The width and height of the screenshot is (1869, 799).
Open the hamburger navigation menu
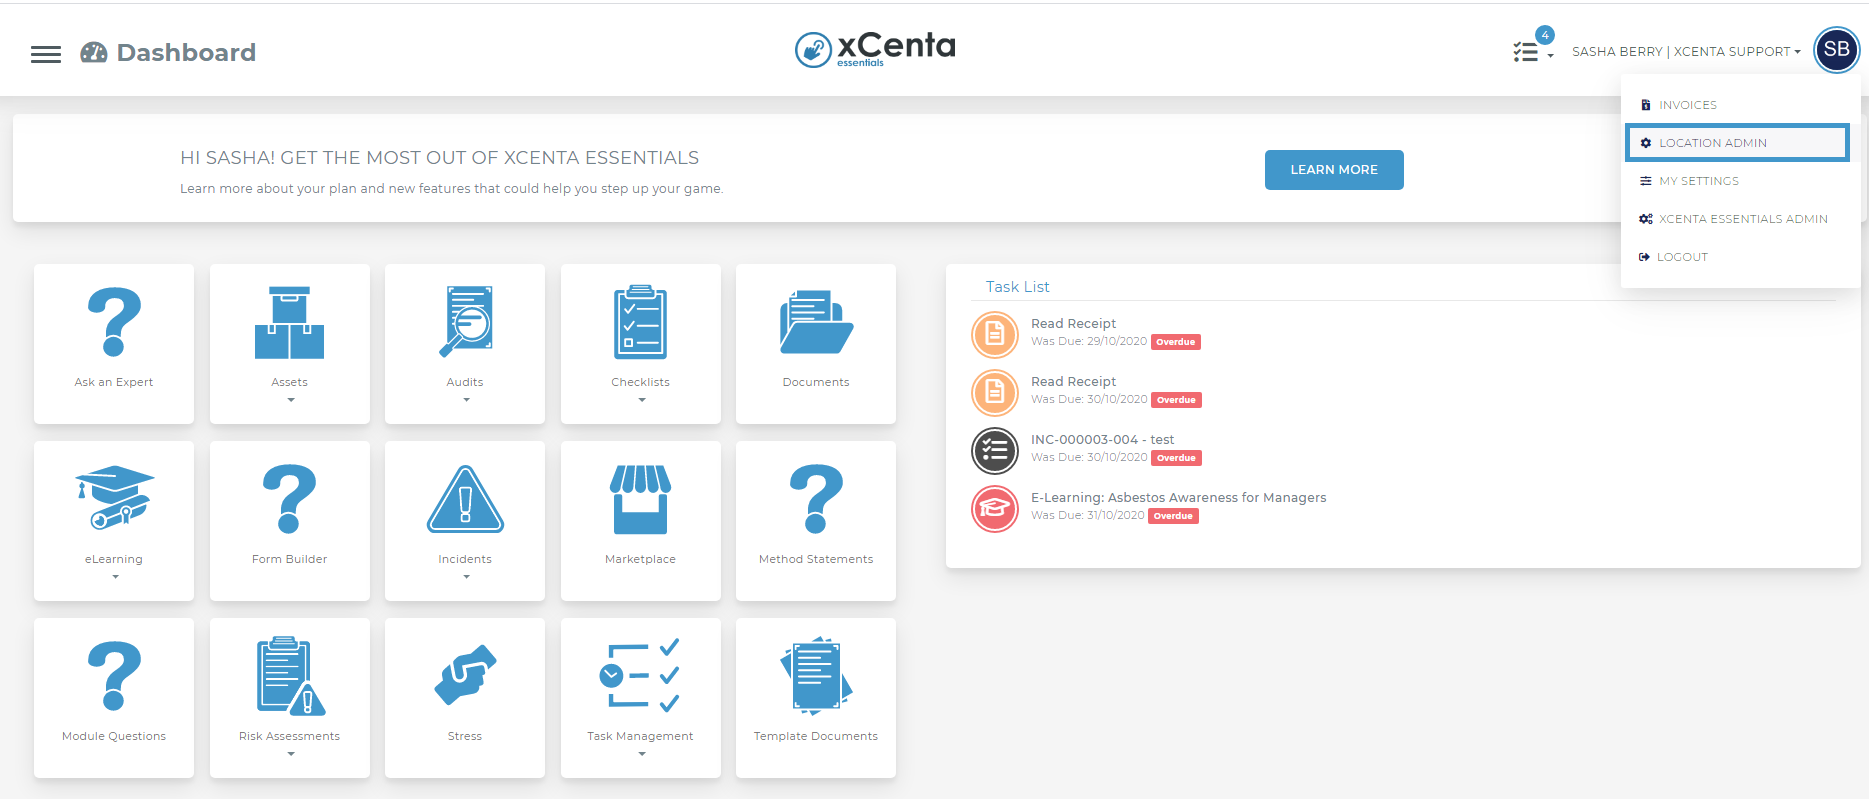point(46,54)
